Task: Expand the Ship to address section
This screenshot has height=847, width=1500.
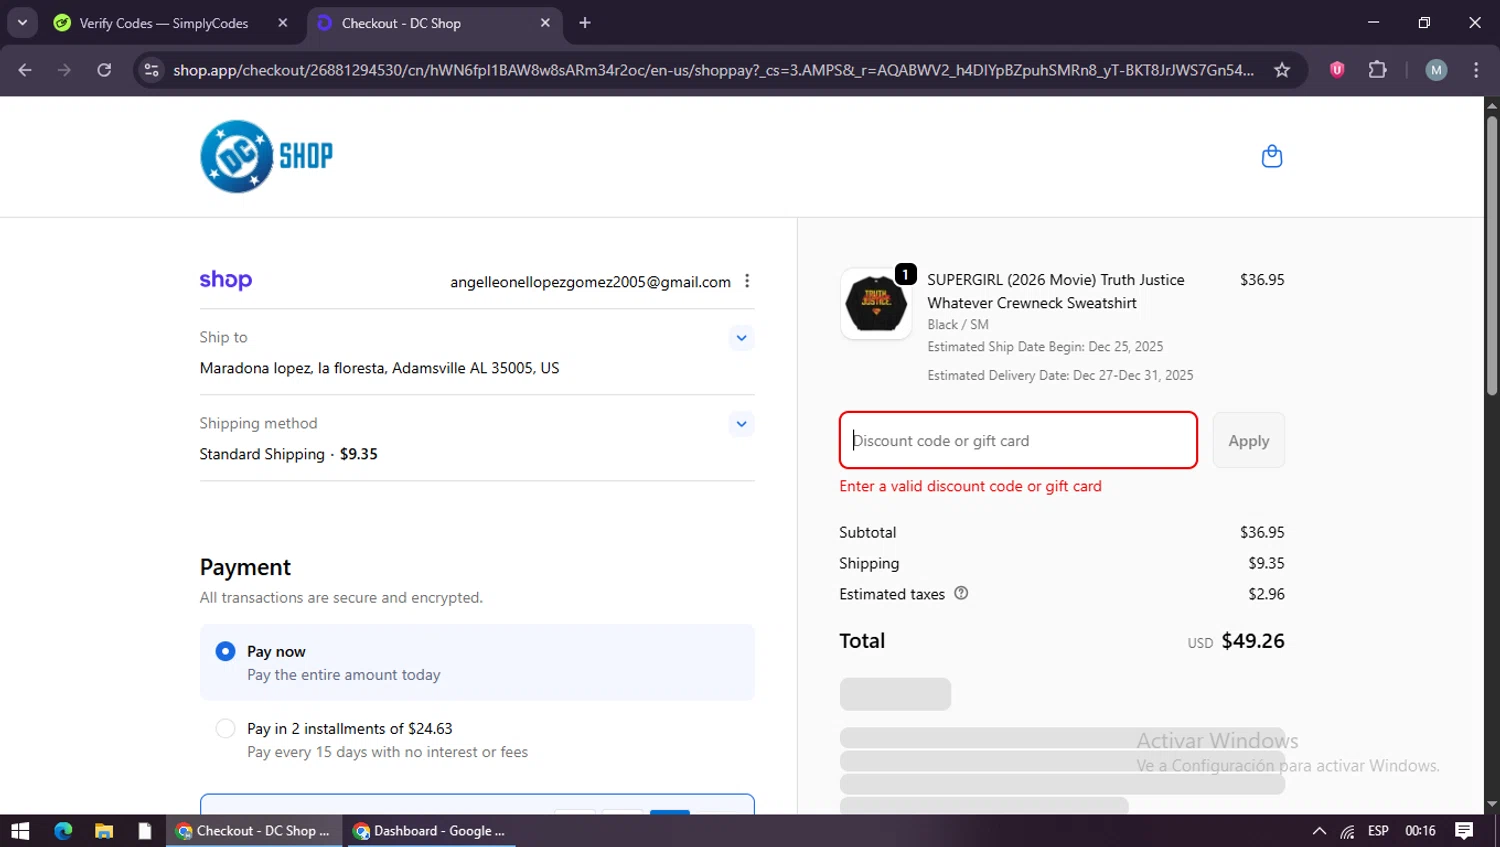Action: click(x=741, y=338)
